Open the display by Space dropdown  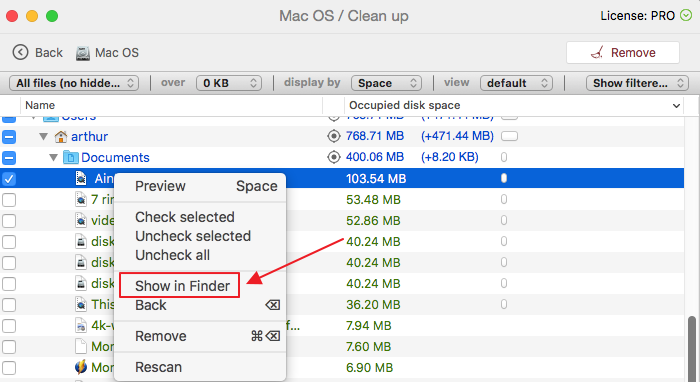387,83
